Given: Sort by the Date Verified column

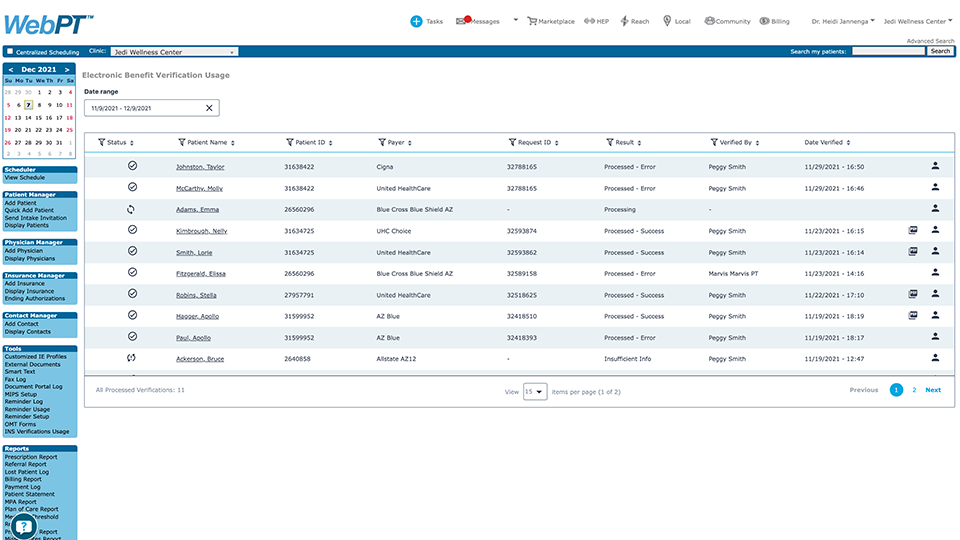Looking at the screenshot, I should (849, 143).
